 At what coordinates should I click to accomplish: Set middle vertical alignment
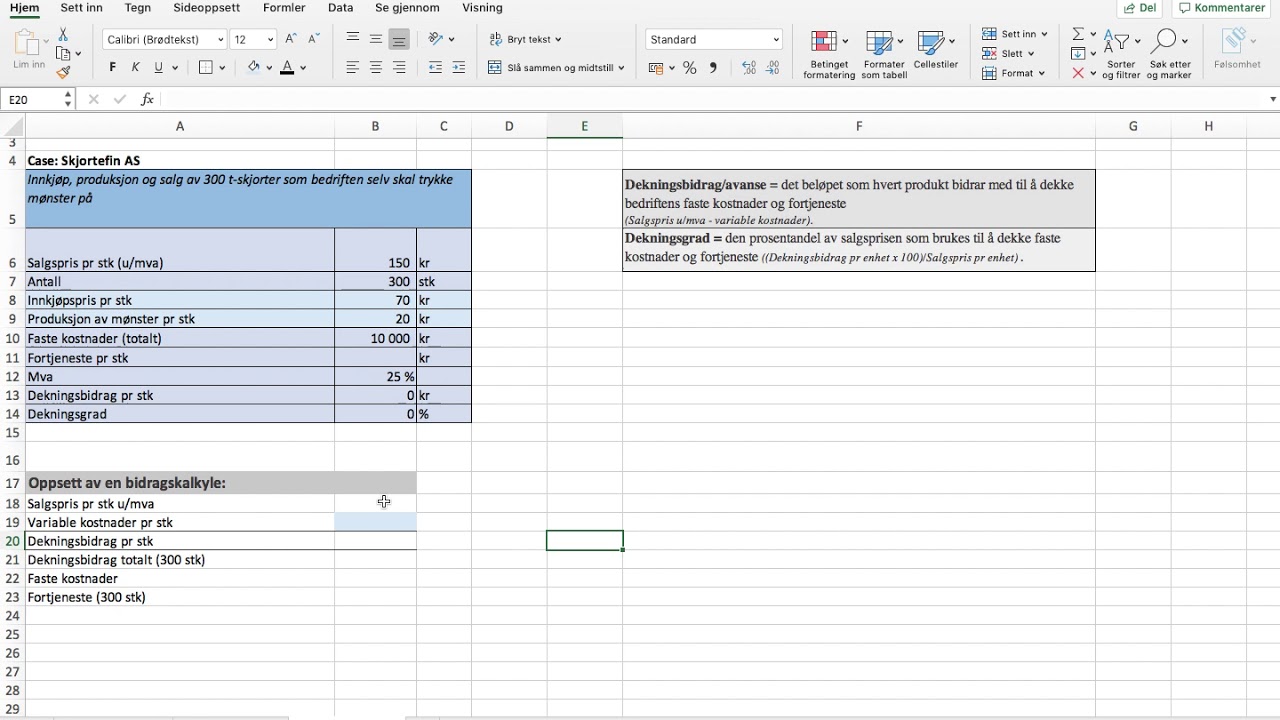(376, 39)
